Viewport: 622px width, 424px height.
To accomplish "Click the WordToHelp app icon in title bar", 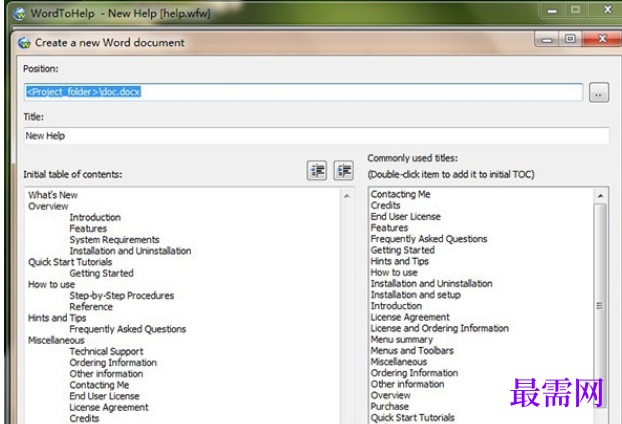I will (x=19, y=14).
